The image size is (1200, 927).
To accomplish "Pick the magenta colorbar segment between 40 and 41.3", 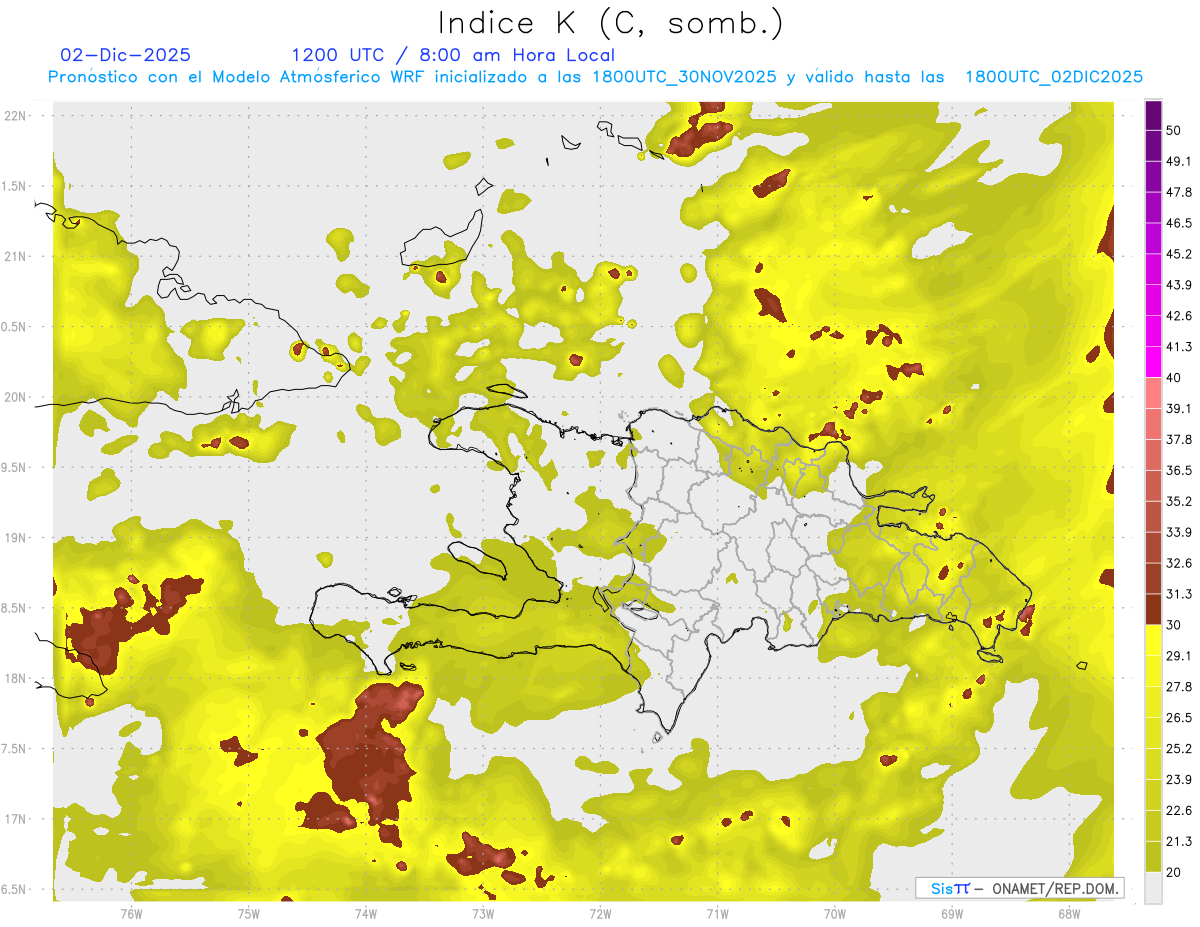I will pyautogui.click(x=1153, y=362).
